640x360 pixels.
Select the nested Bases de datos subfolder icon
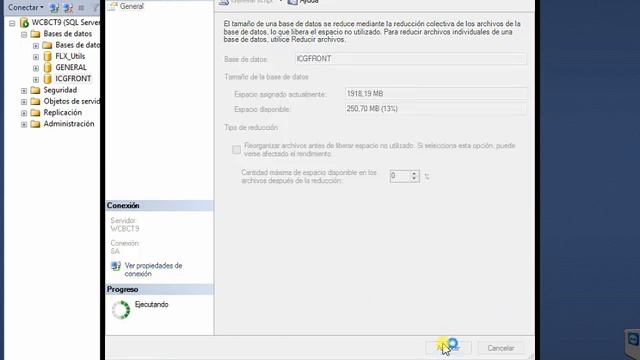(47, 45)
